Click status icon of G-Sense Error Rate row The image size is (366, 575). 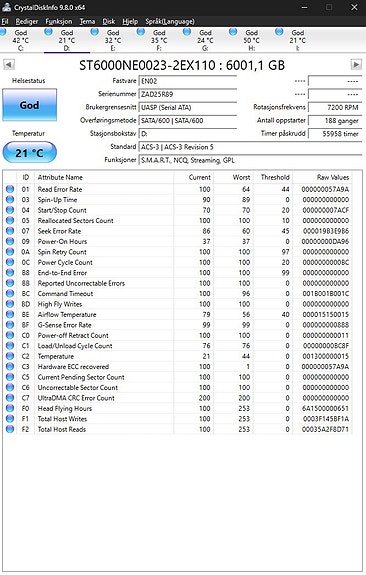(x=10, y=325)
